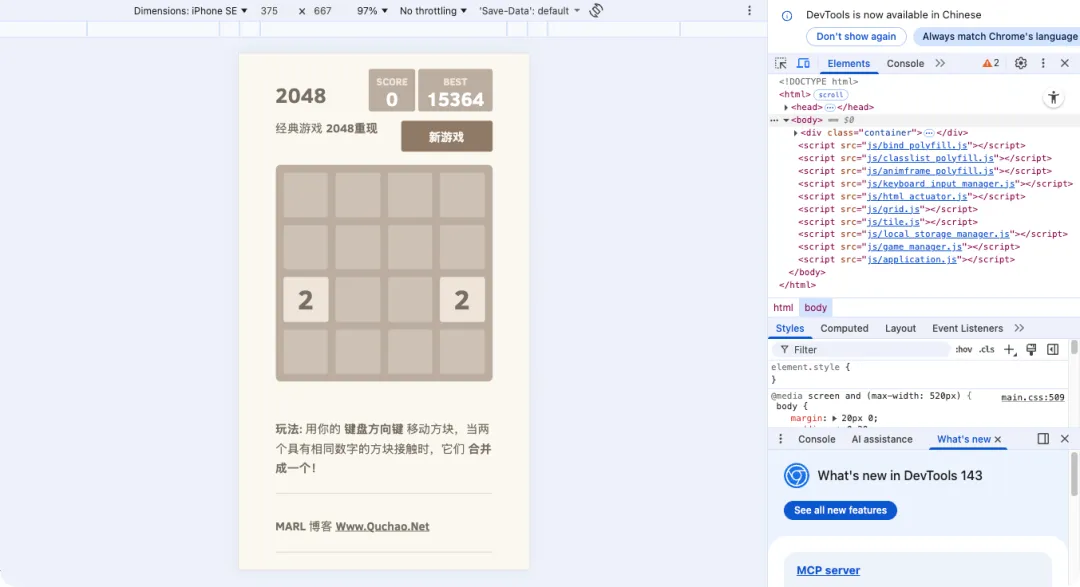This screenshot has height=587, width=1080.
Task: Open DevTools settings gear
Action: pyautogui.click(x=1020, y=63)
